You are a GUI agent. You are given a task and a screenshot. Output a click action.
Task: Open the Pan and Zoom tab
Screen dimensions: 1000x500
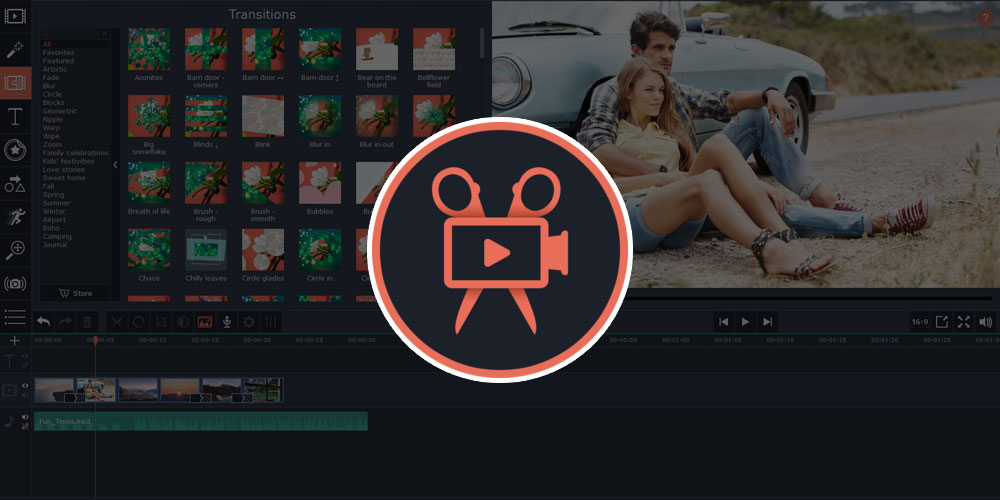[x=15, y=251]
